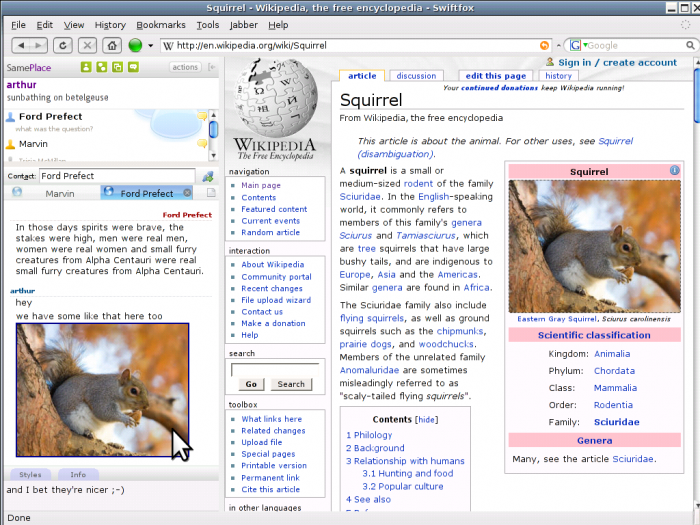Open the Random article link

tap(270, 232)
